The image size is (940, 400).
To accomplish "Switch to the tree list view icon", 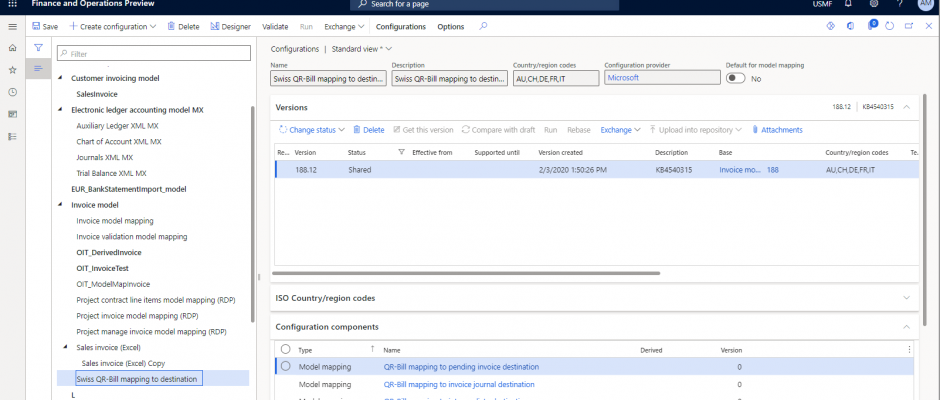I will click(38, 69).
